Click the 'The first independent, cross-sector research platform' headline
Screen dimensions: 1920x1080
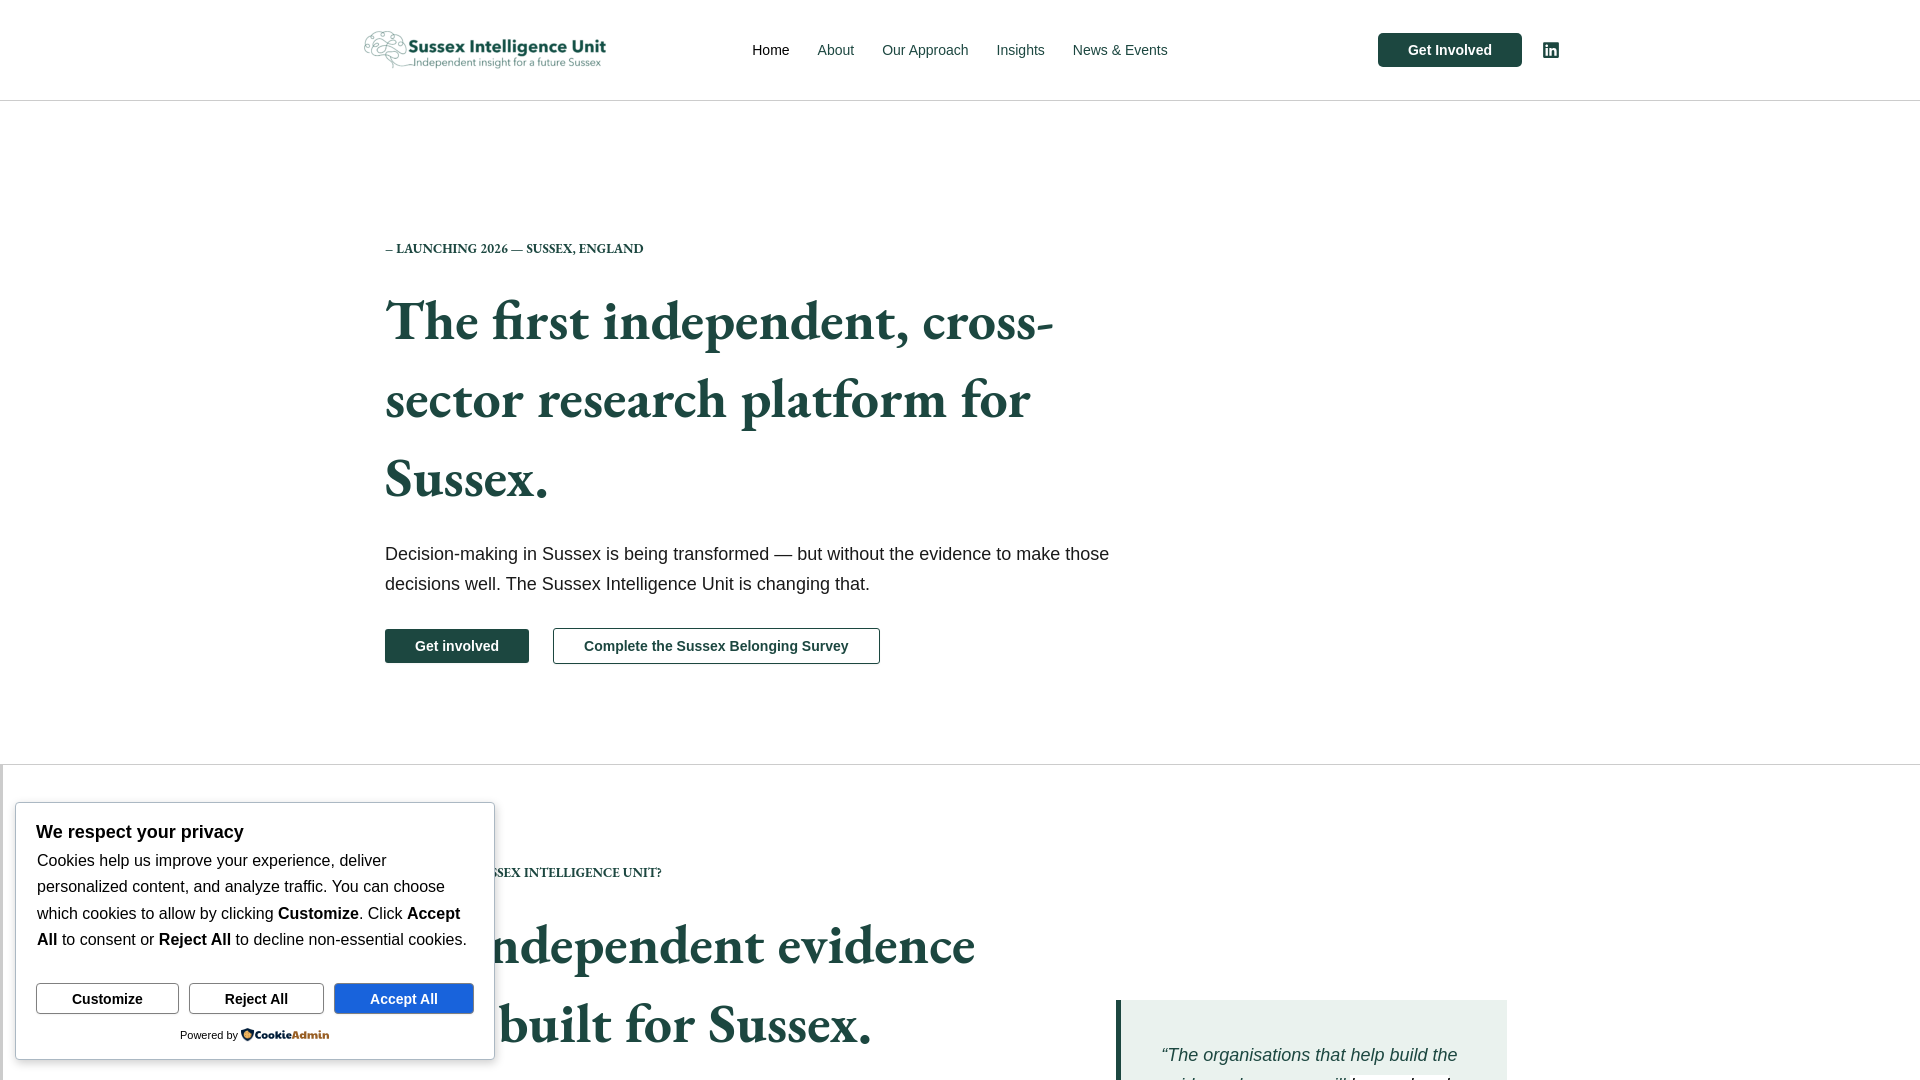point(720,398)
